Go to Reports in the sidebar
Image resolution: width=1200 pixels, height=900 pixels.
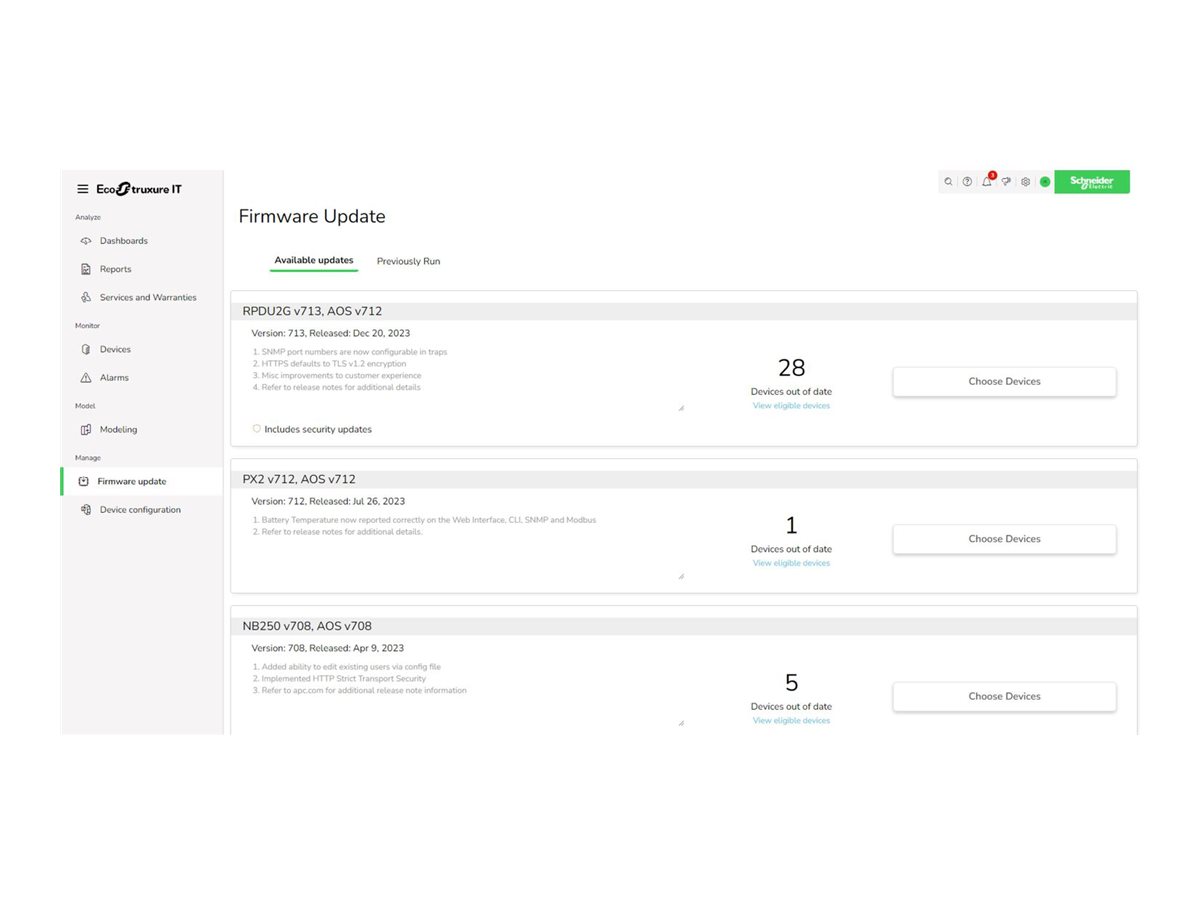click(x=115, y=269)
